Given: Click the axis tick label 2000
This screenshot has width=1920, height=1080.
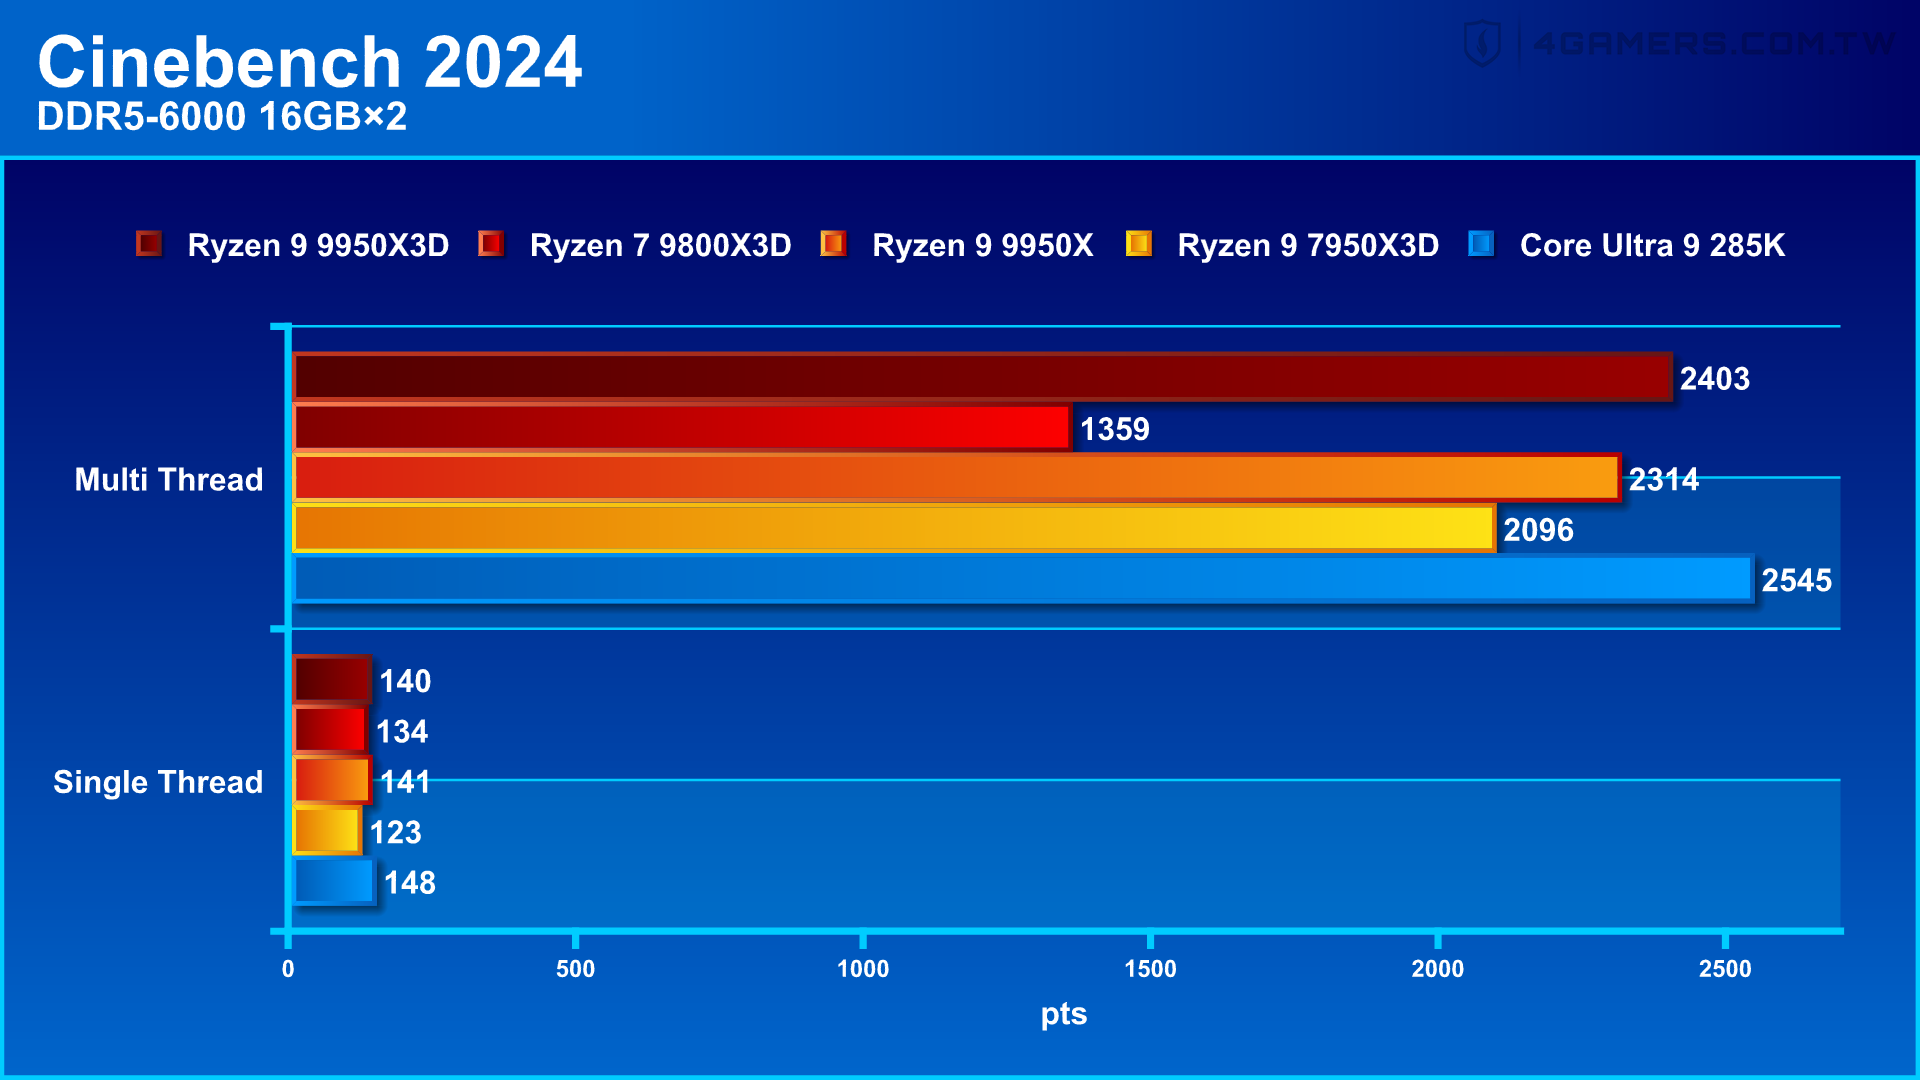Looking at the screenshot, I should tap(1438, 968).
